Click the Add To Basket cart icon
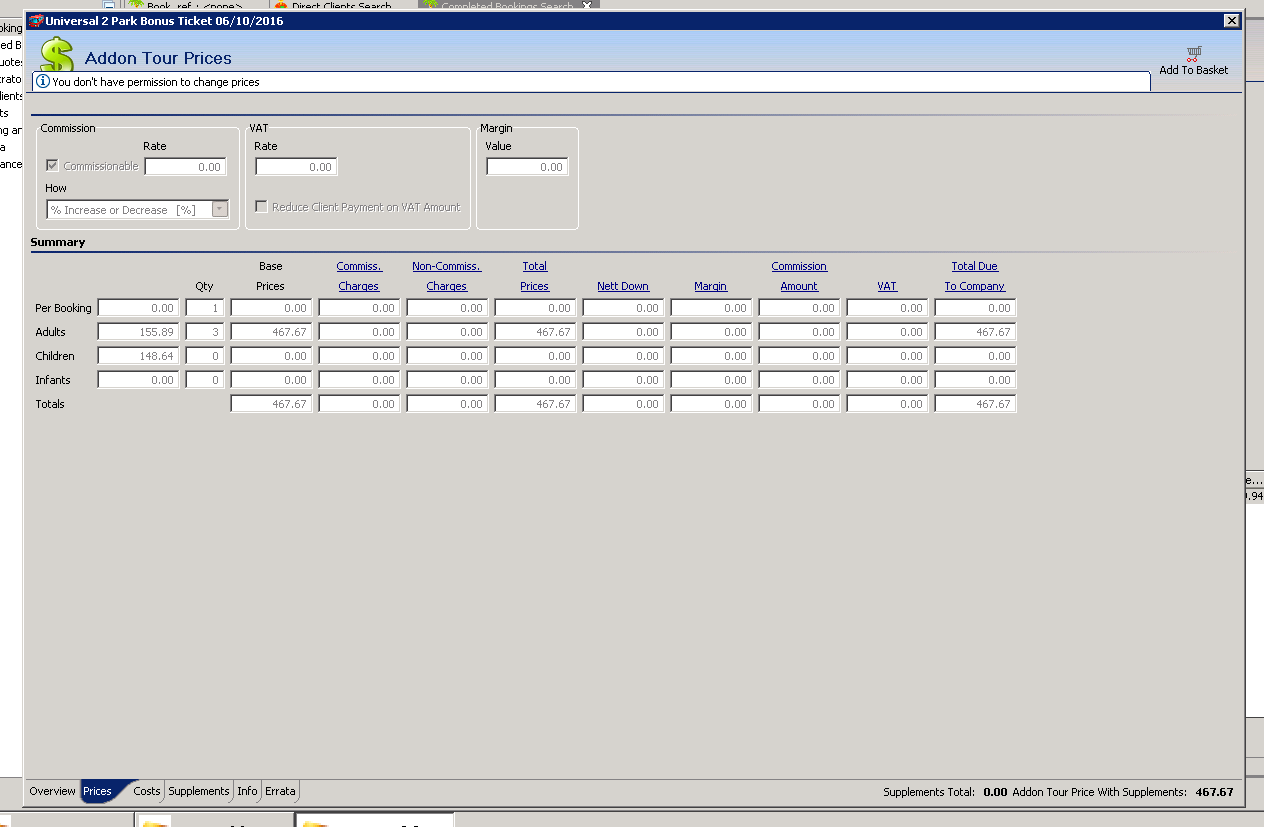This screenshot has height=827, width=1264. 1193,54
